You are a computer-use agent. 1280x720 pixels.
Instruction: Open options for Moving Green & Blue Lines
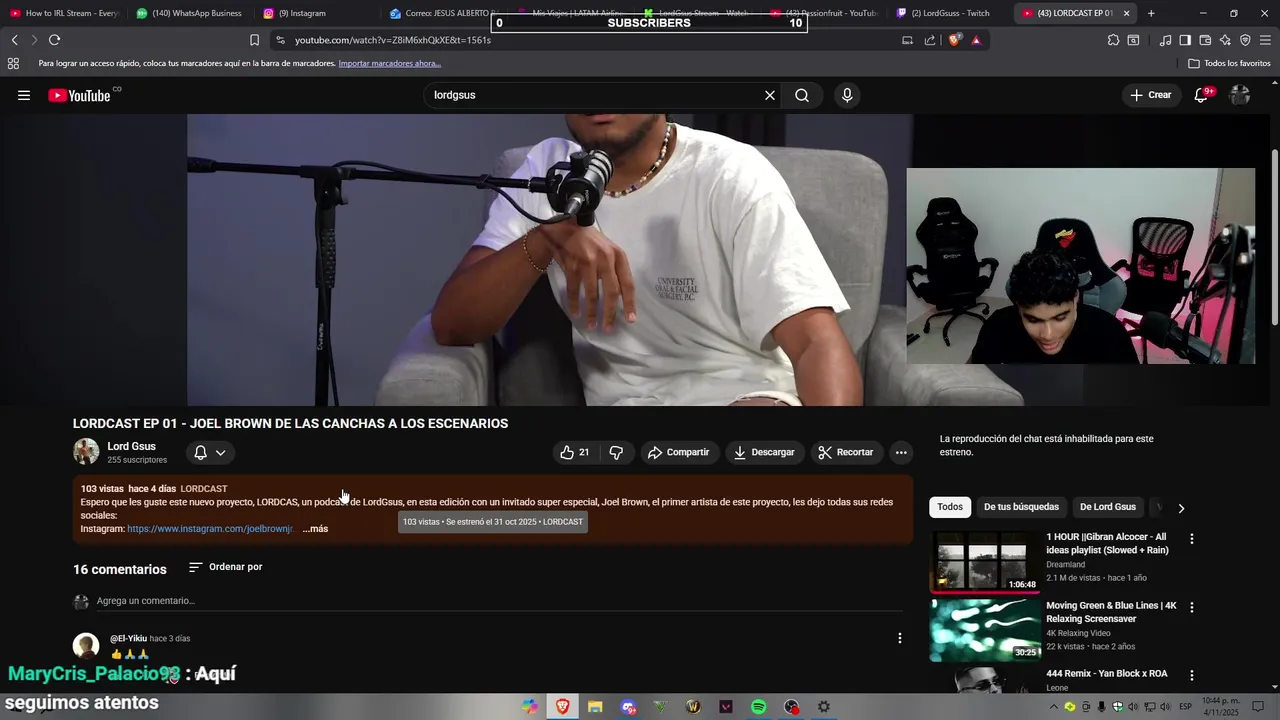[1191, 607]
